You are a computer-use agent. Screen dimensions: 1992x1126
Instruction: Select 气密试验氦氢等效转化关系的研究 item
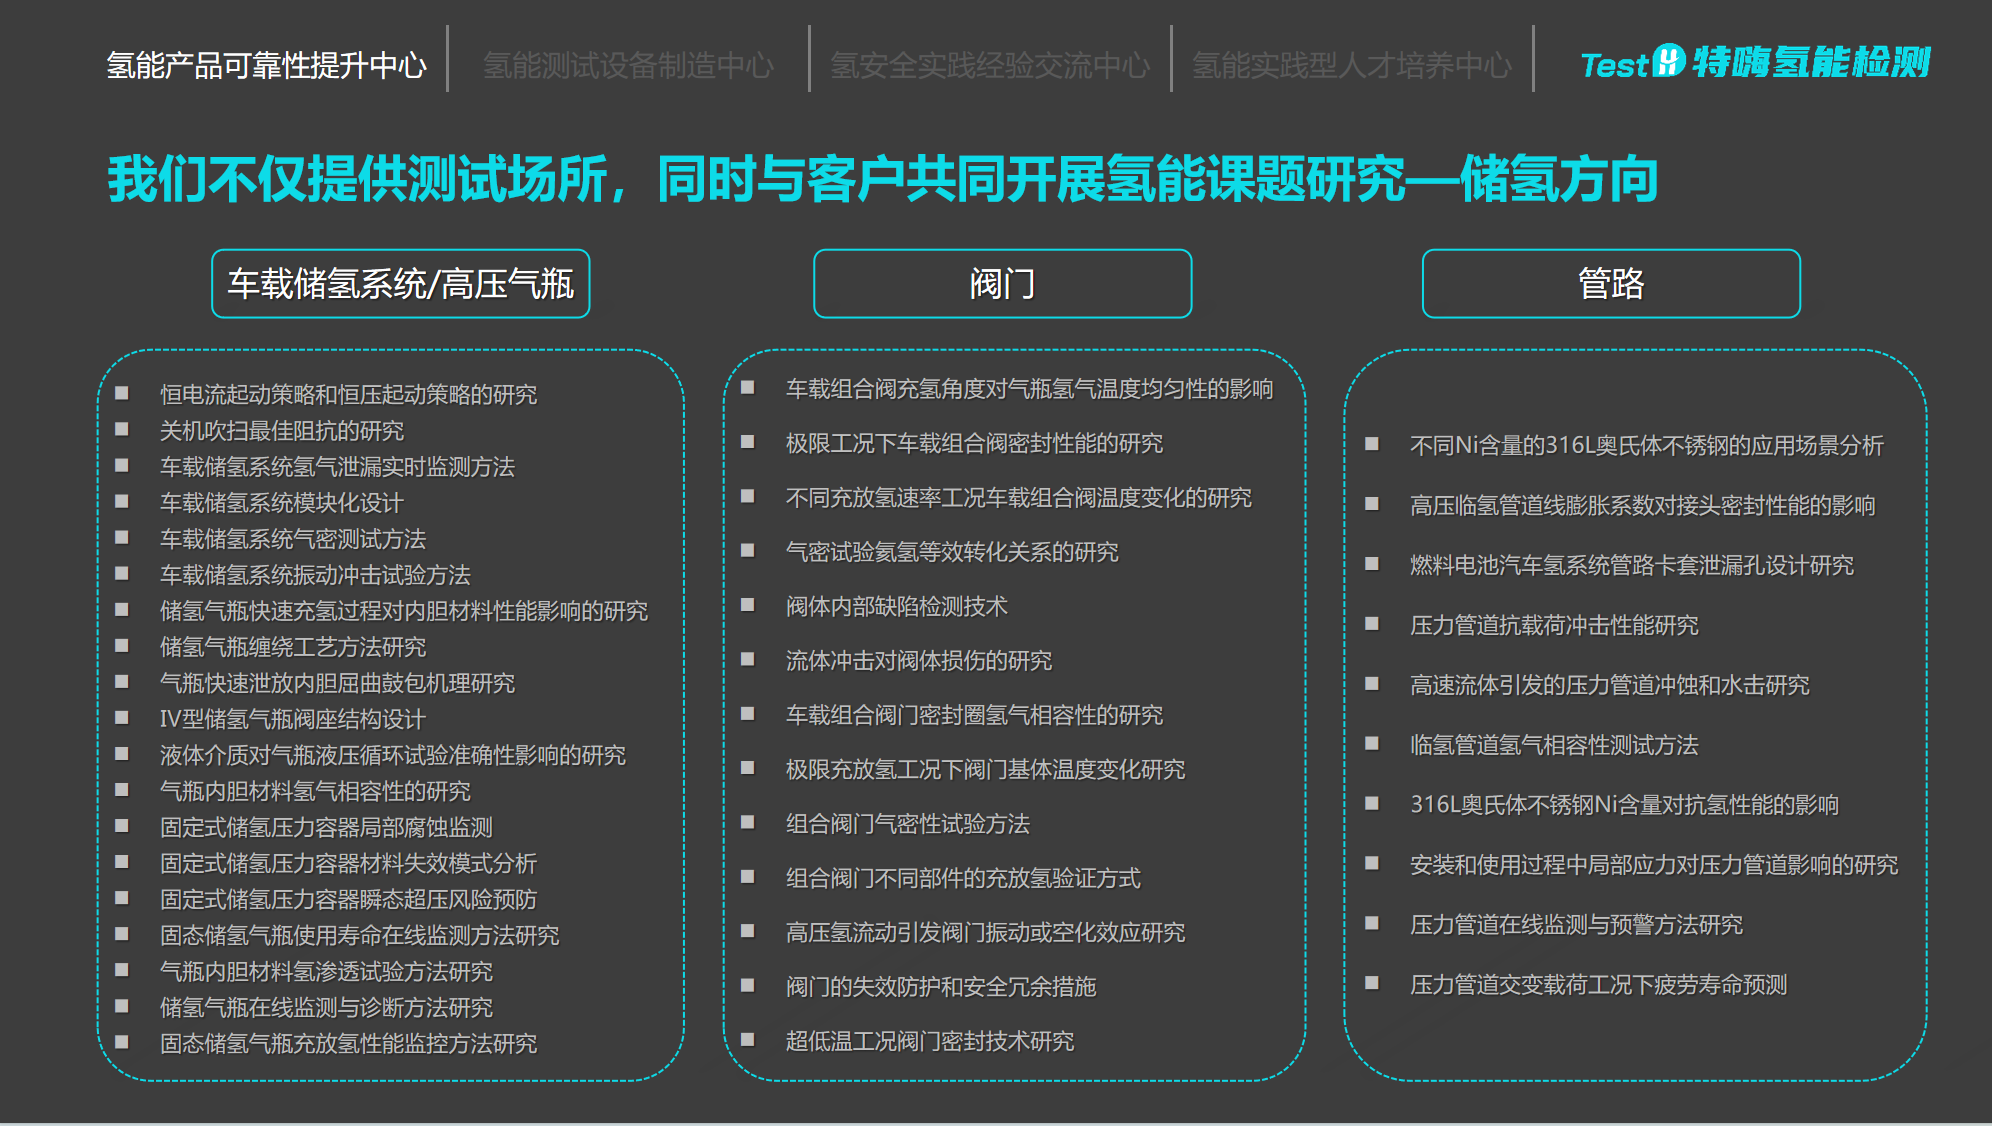click(952, 552)
